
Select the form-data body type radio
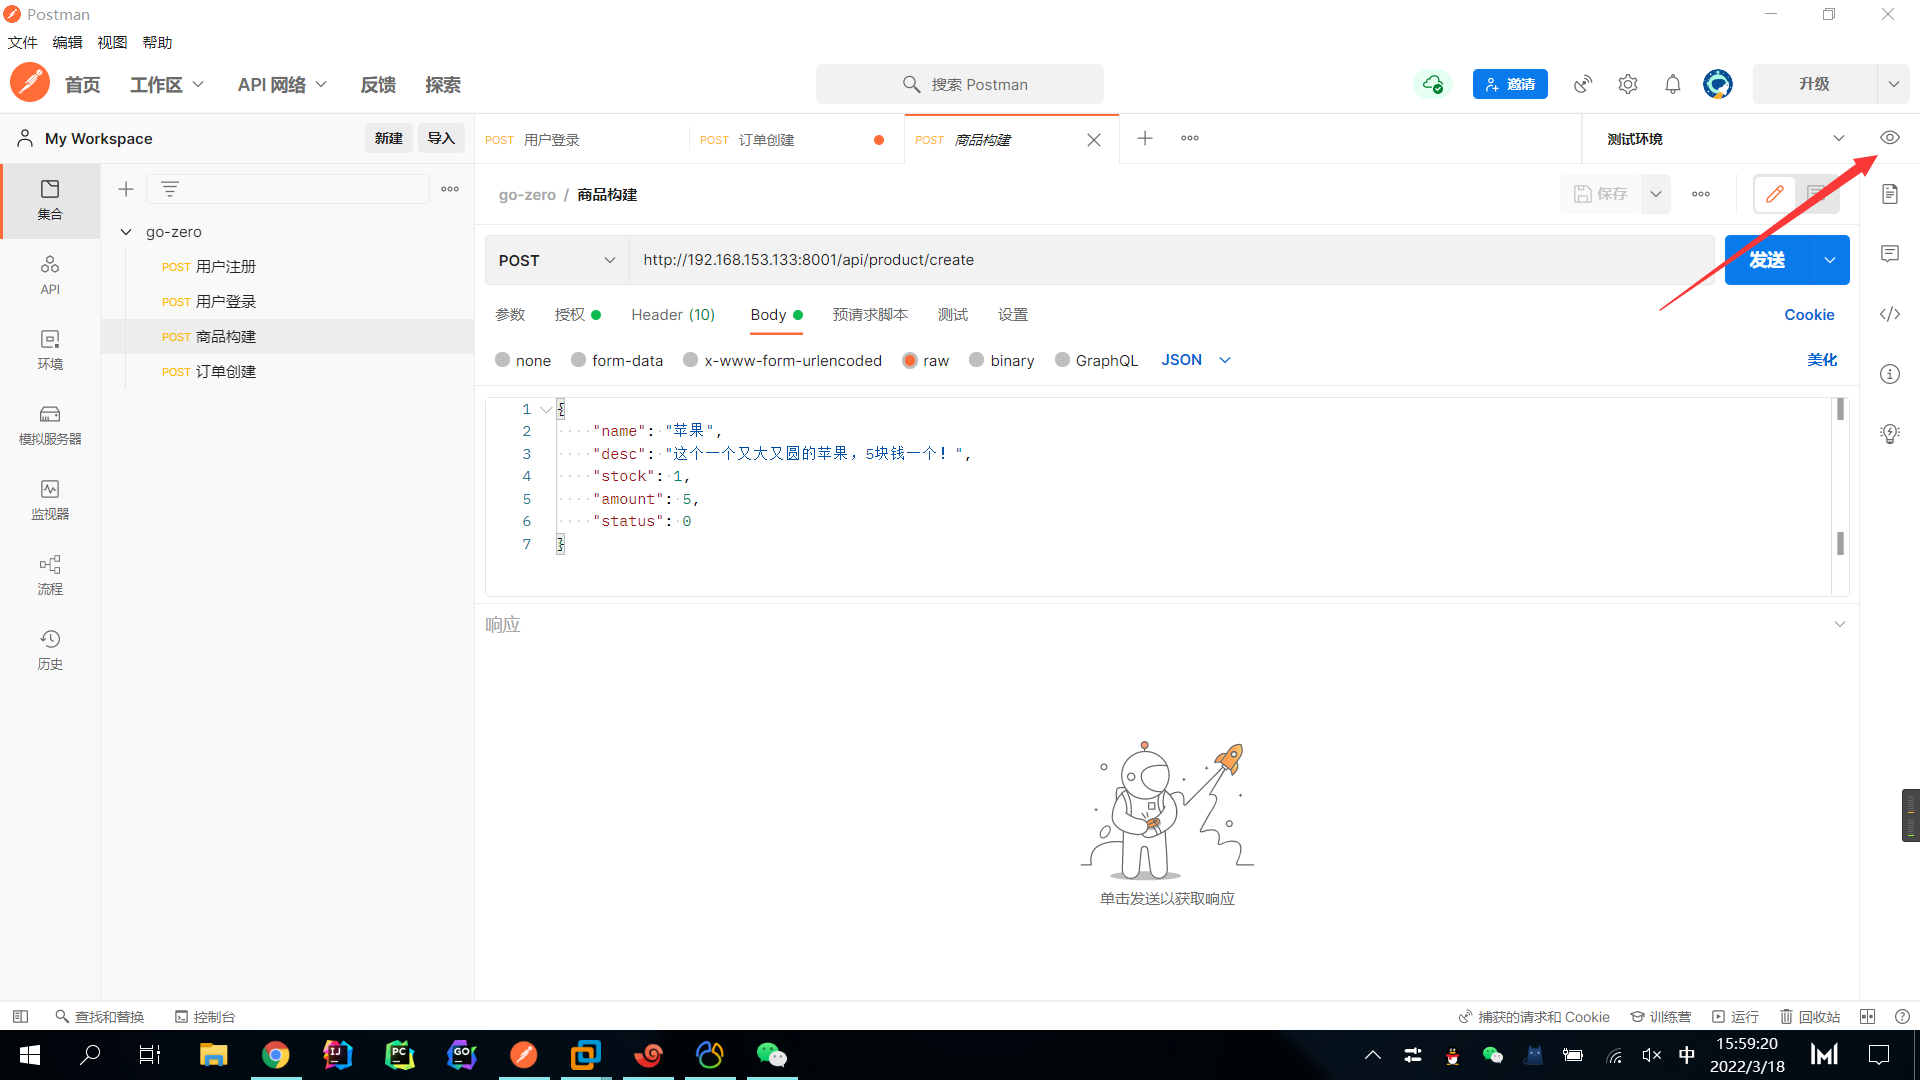tap(579, 360)
